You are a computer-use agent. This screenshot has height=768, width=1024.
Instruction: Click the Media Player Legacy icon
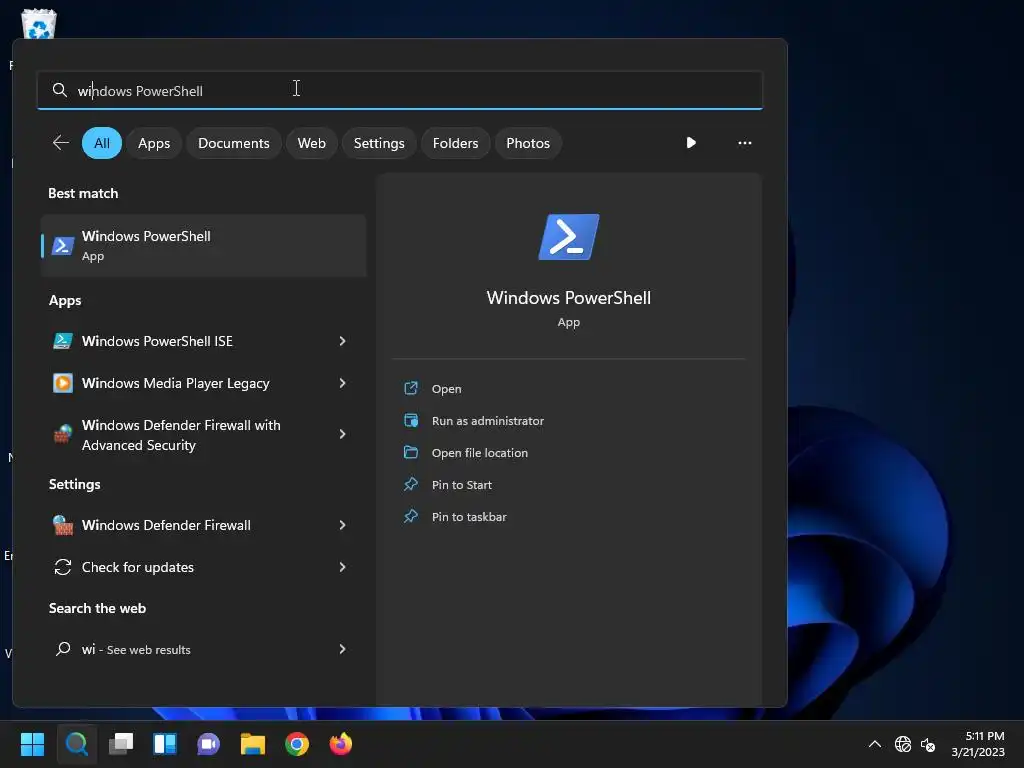pyautogui.click(x=63, y=383)
